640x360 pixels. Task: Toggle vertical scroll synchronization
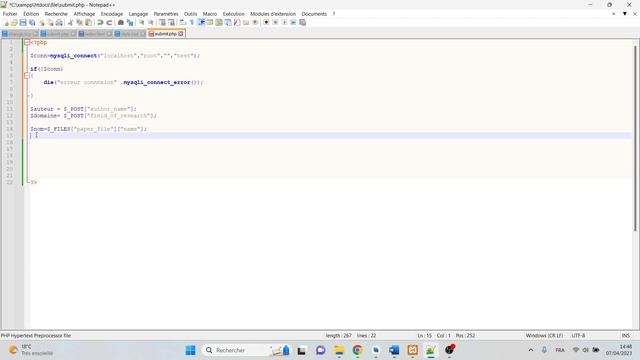coord(162,22)
